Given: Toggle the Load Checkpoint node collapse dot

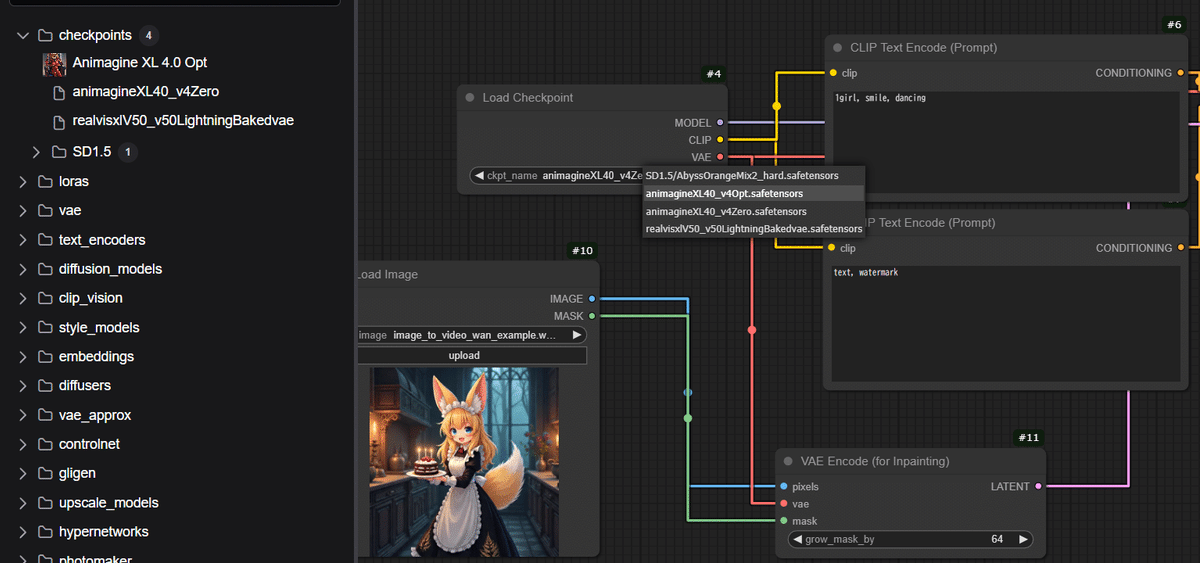Looking at the screenshot, I should (470, 98).
